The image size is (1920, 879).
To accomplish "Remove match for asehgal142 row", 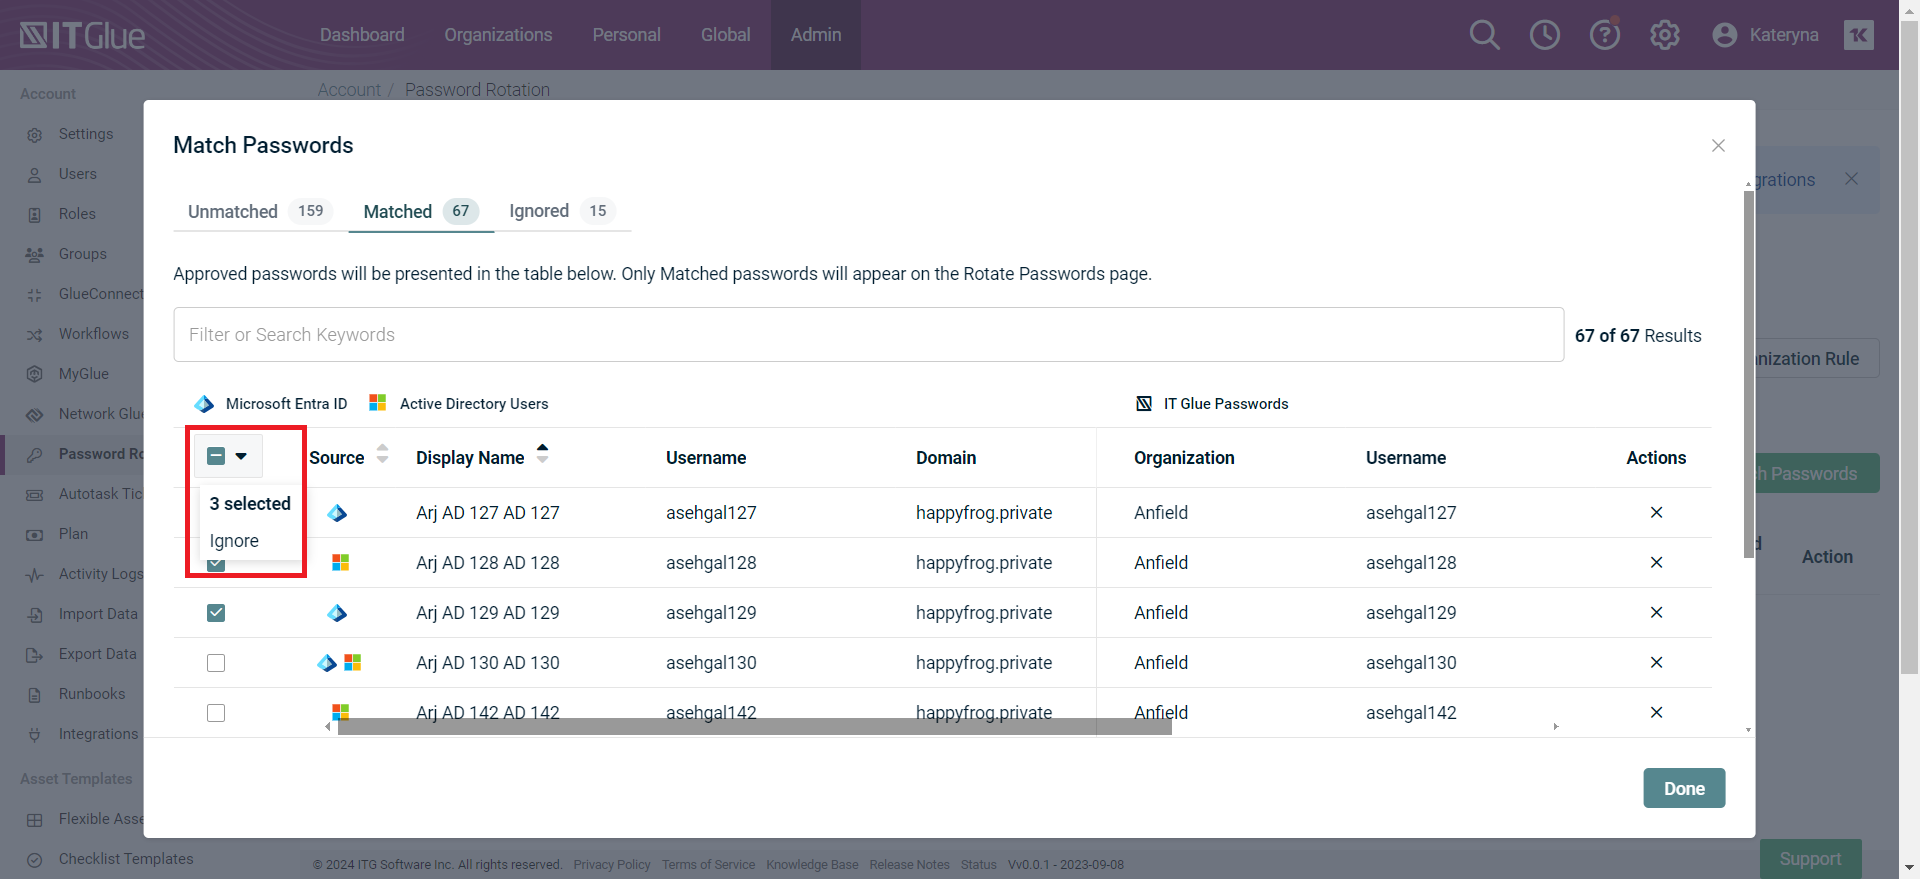I will [1656, 713].
